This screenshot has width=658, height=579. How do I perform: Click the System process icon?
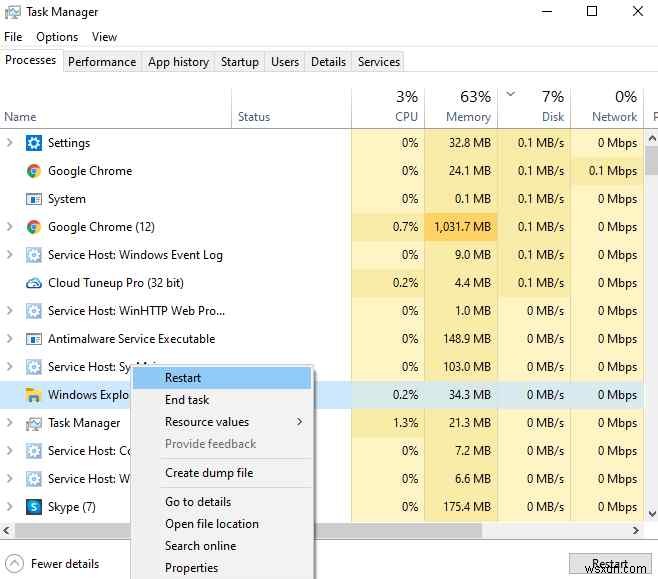pyautogui.click(x=34, y=199)
